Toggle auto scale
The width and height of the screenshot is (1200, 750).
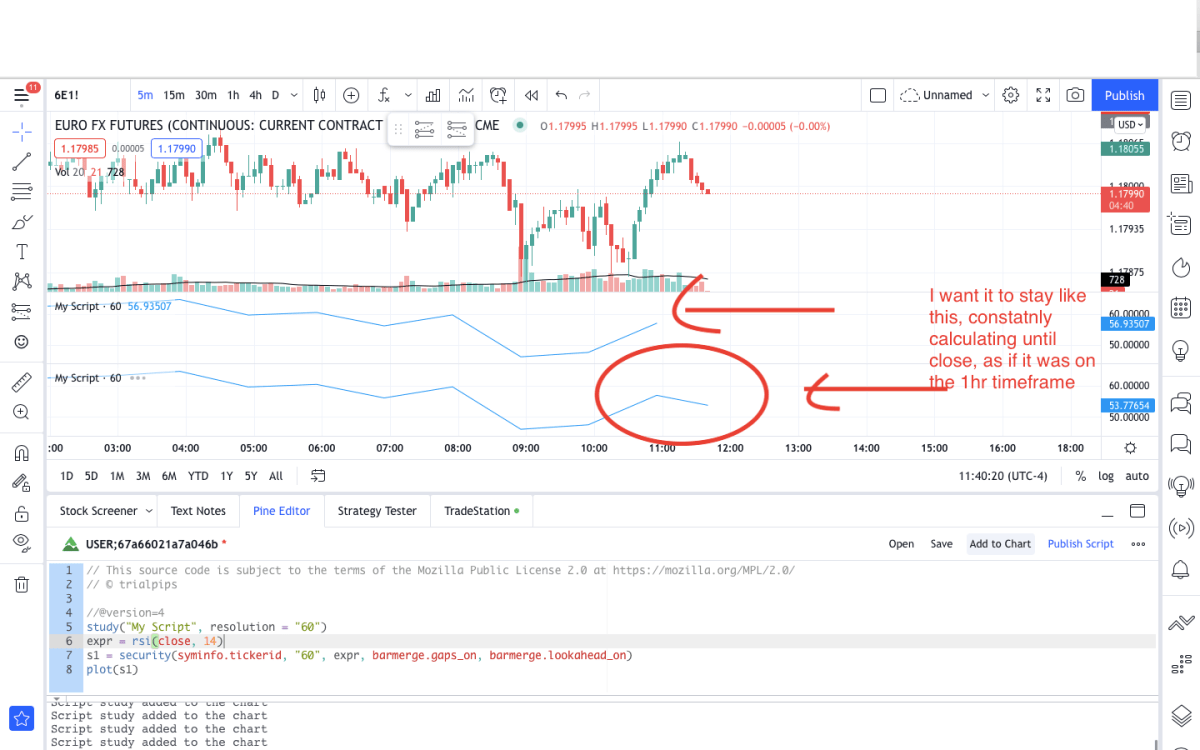tap(1137, 476)
